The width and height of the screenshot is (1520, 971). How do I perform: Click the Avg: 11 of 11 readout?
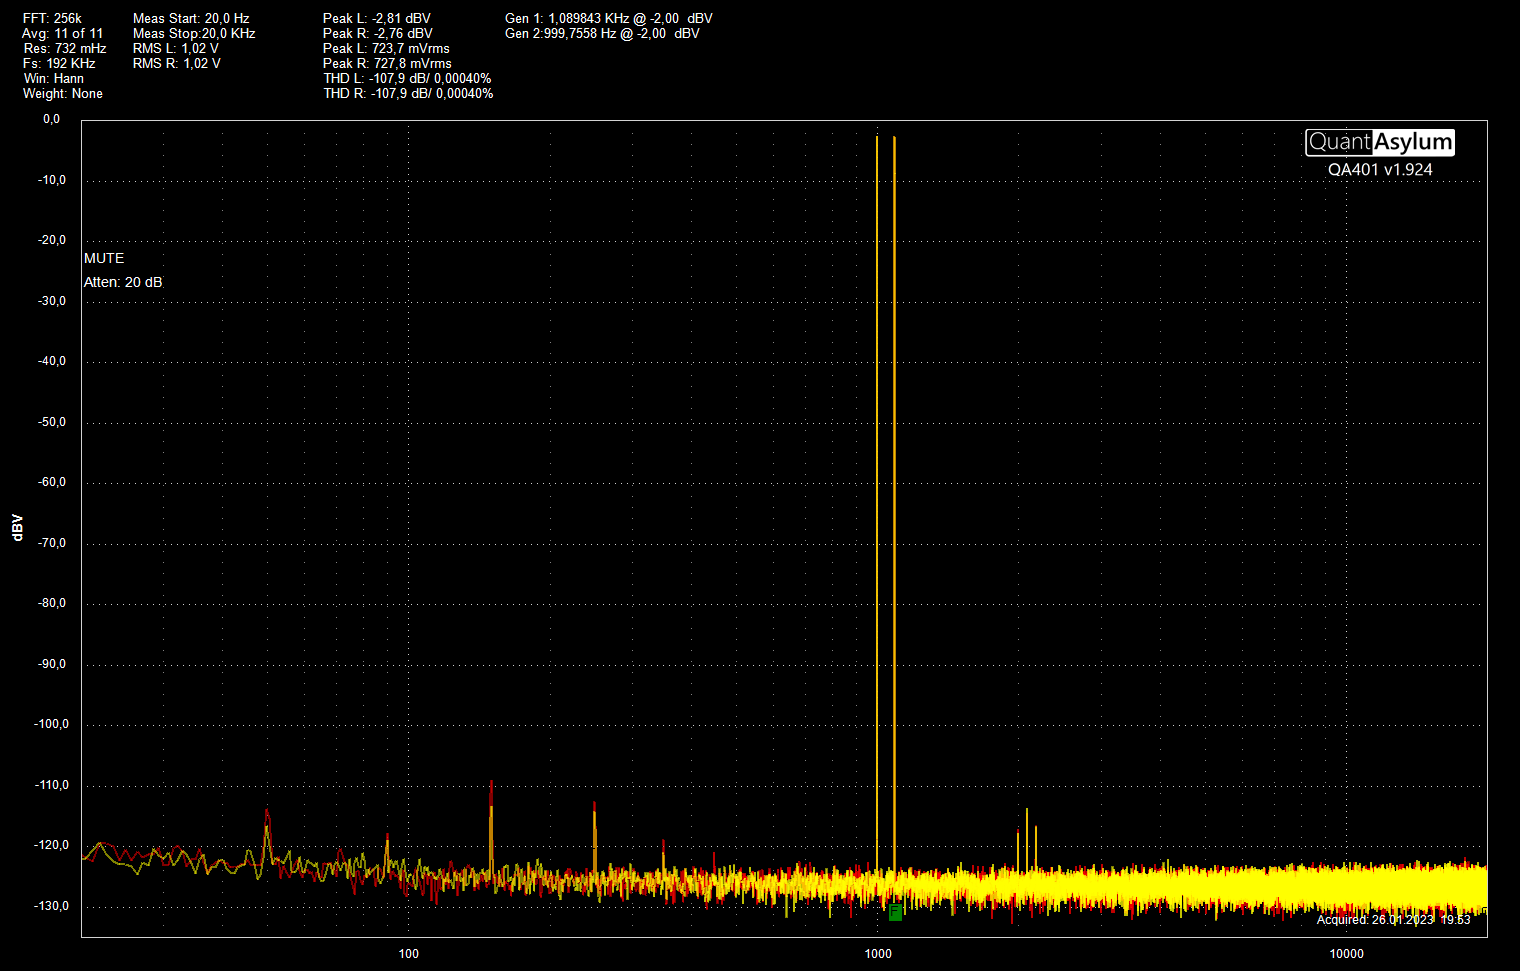62,33
